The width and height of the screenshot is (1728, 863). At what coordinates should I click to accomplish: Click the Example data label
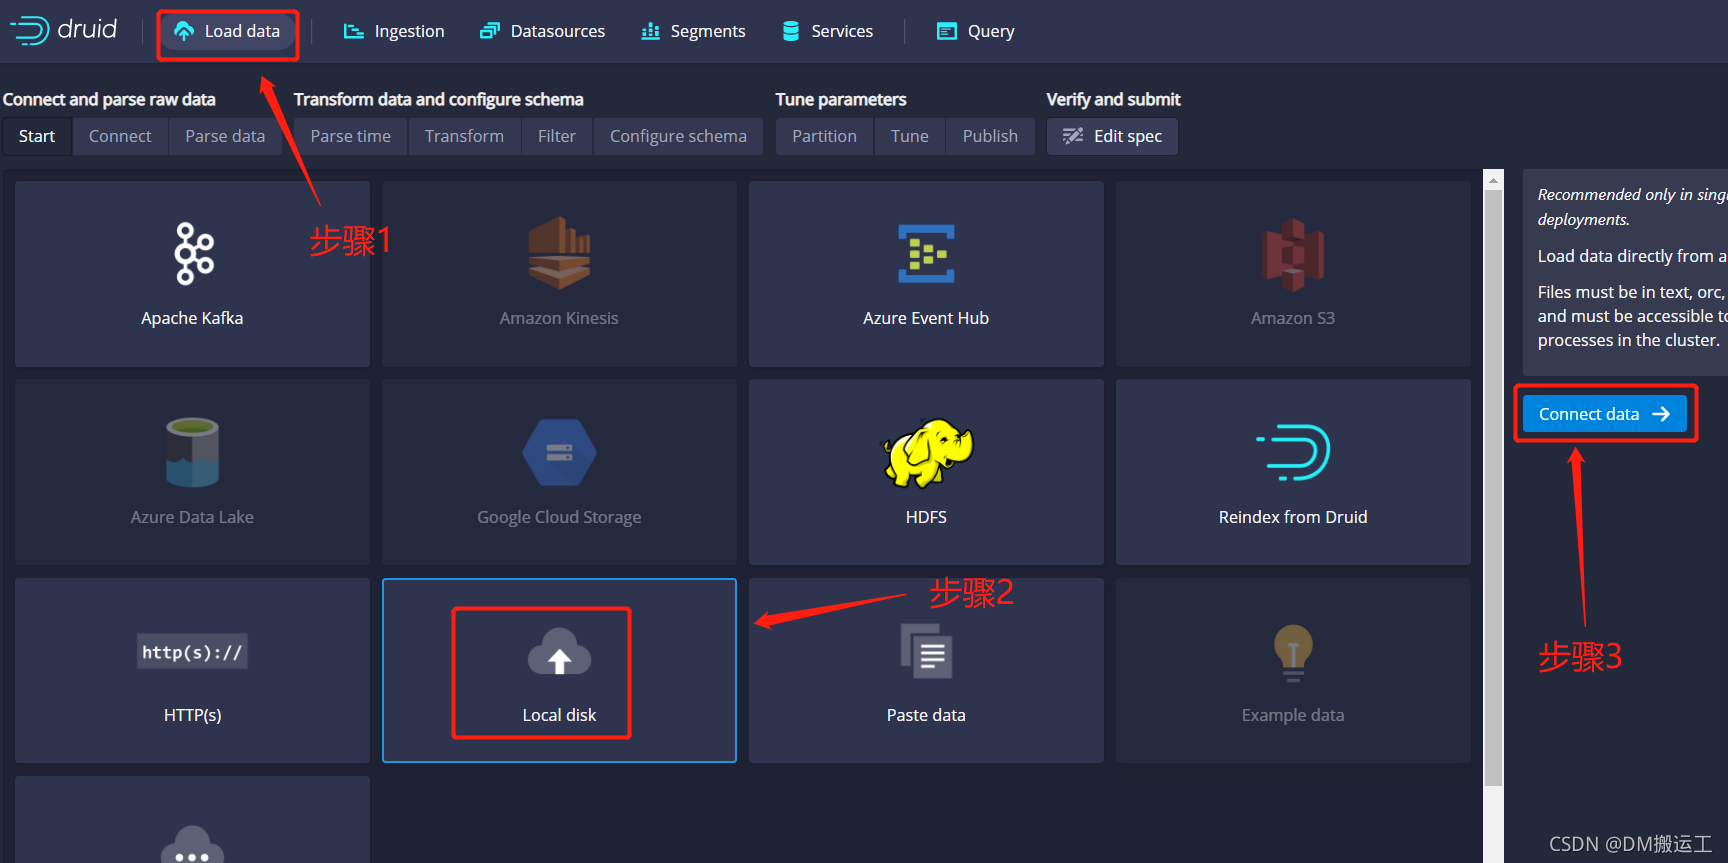[1293, 715]
